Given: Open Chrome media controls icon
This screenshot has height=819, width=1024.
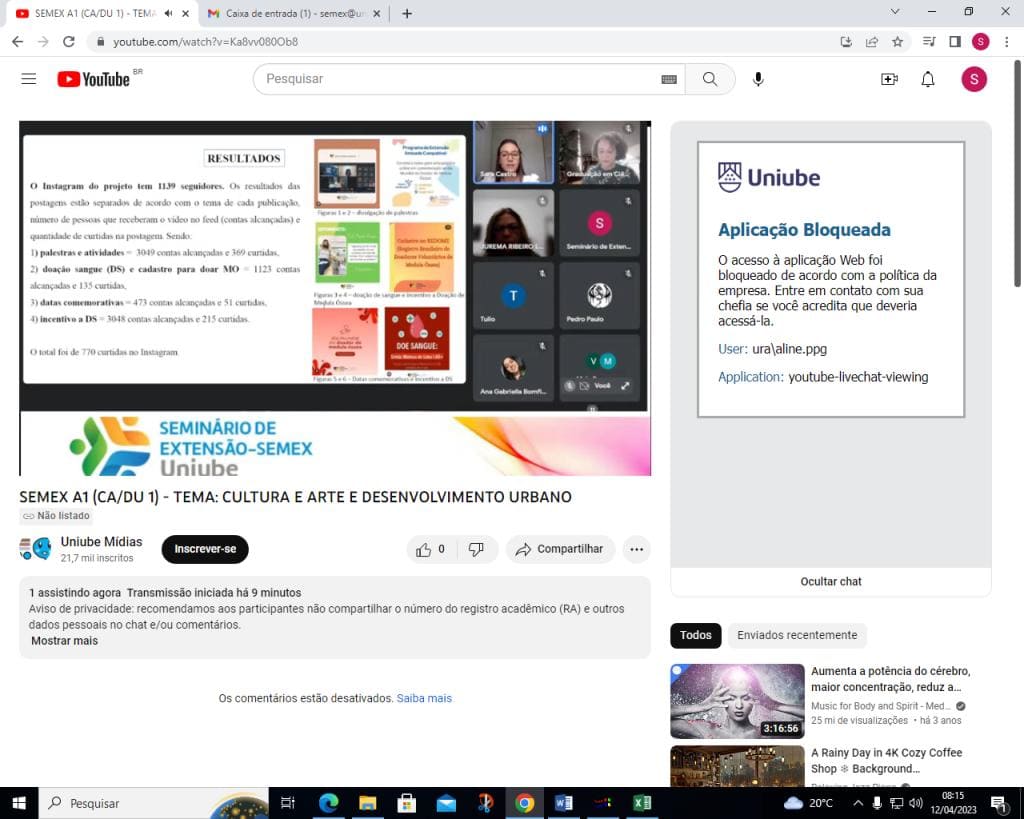Looking at the screenshot, I should pyautogui.click(x=929, y=42).
